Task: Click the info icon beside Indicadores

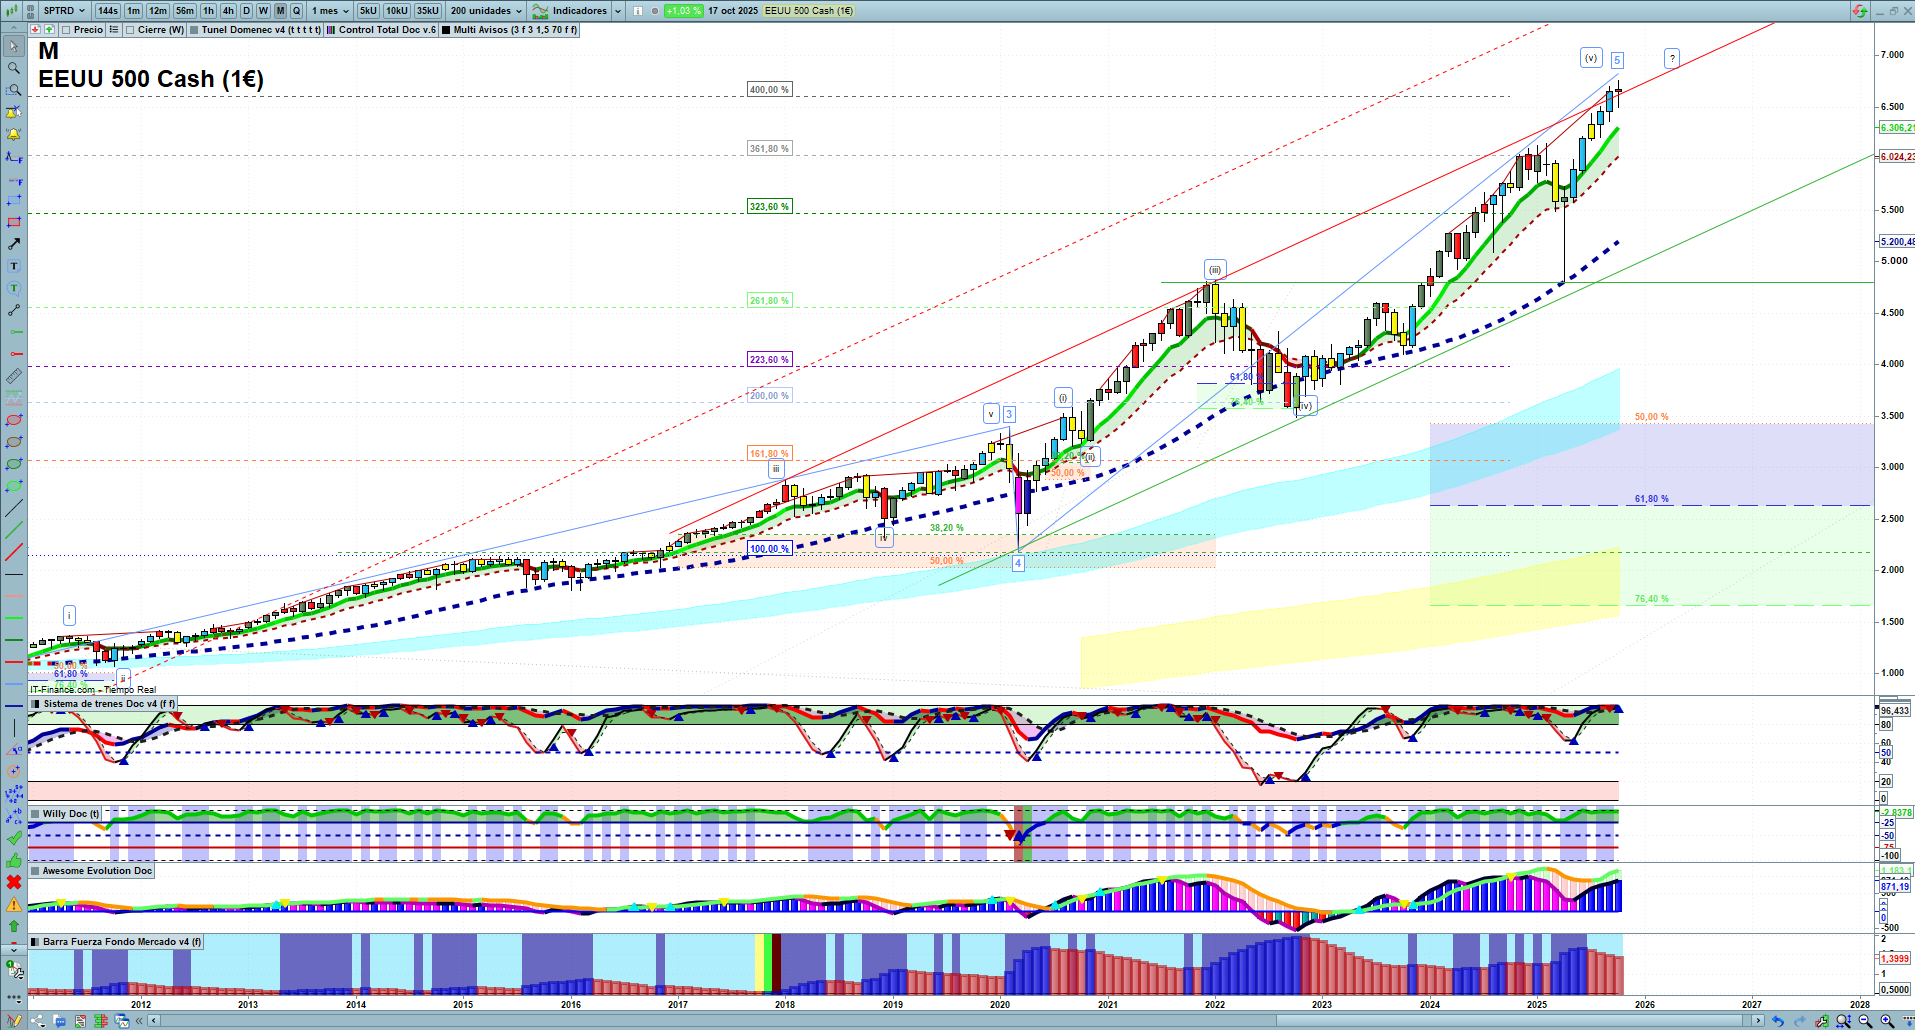Action: pos(638,11)
